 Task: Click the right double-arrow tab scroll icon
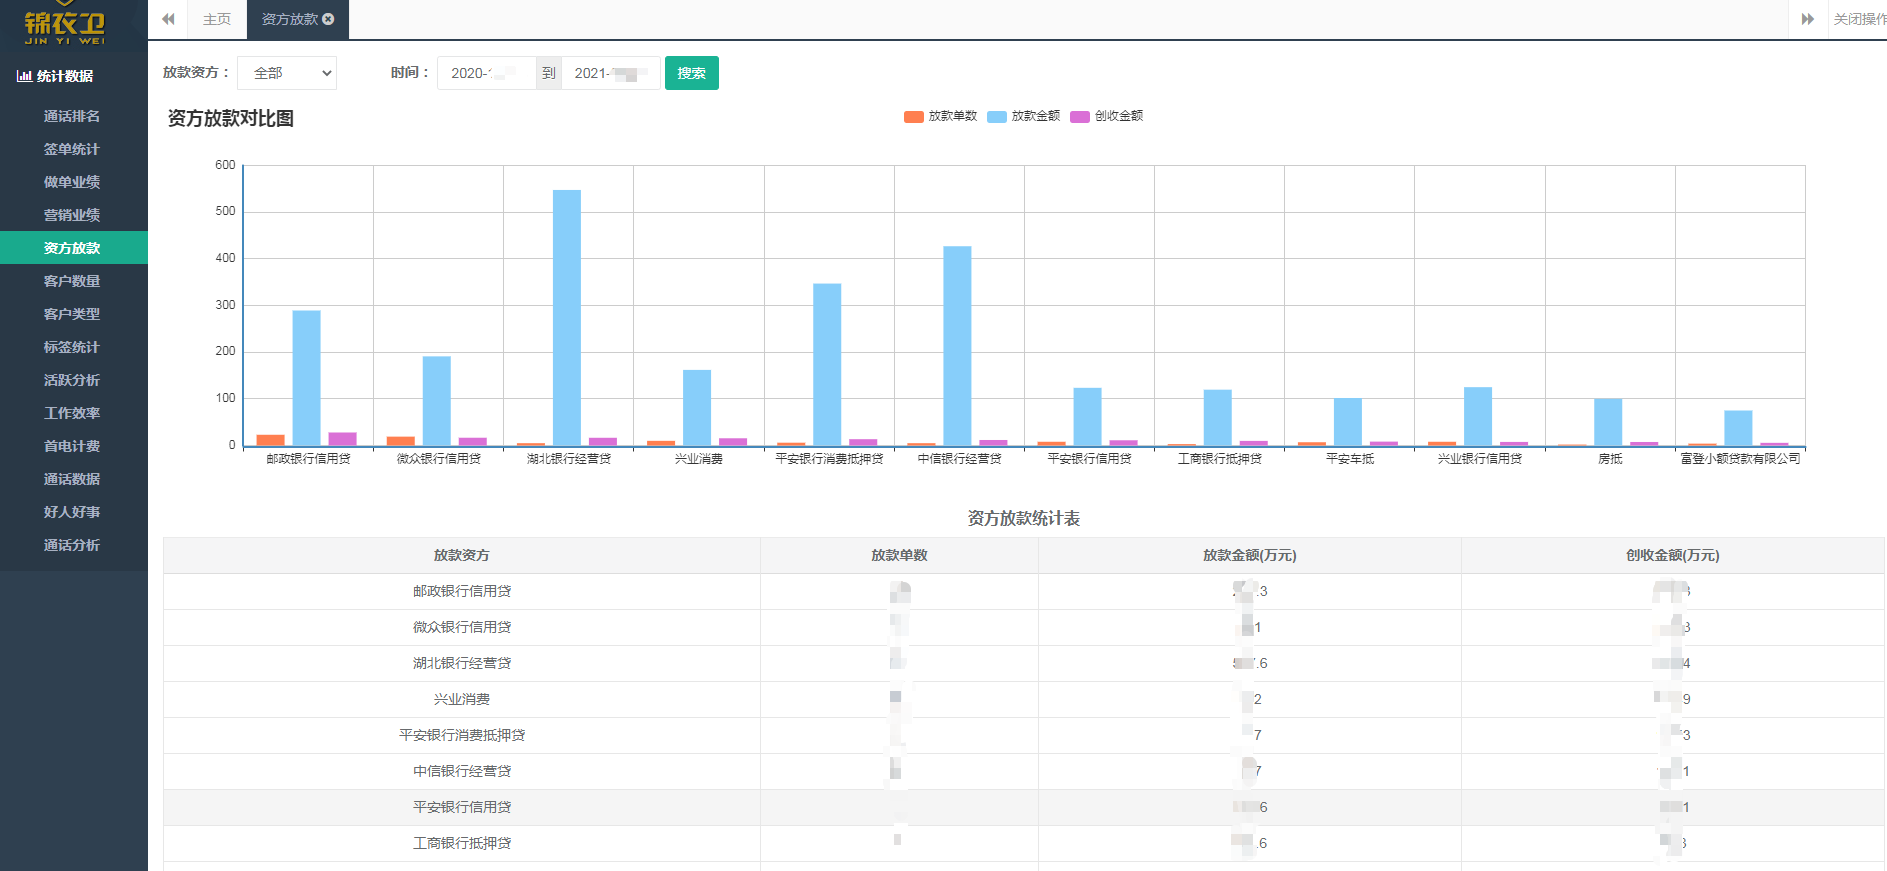tap(1807, 19)
